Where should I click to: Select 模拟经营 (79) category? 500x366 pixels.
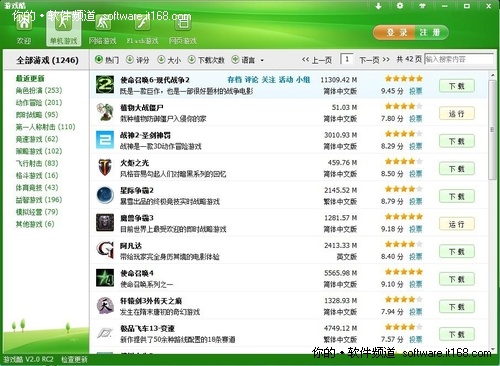pyautogui.click(x=37, y=212)
